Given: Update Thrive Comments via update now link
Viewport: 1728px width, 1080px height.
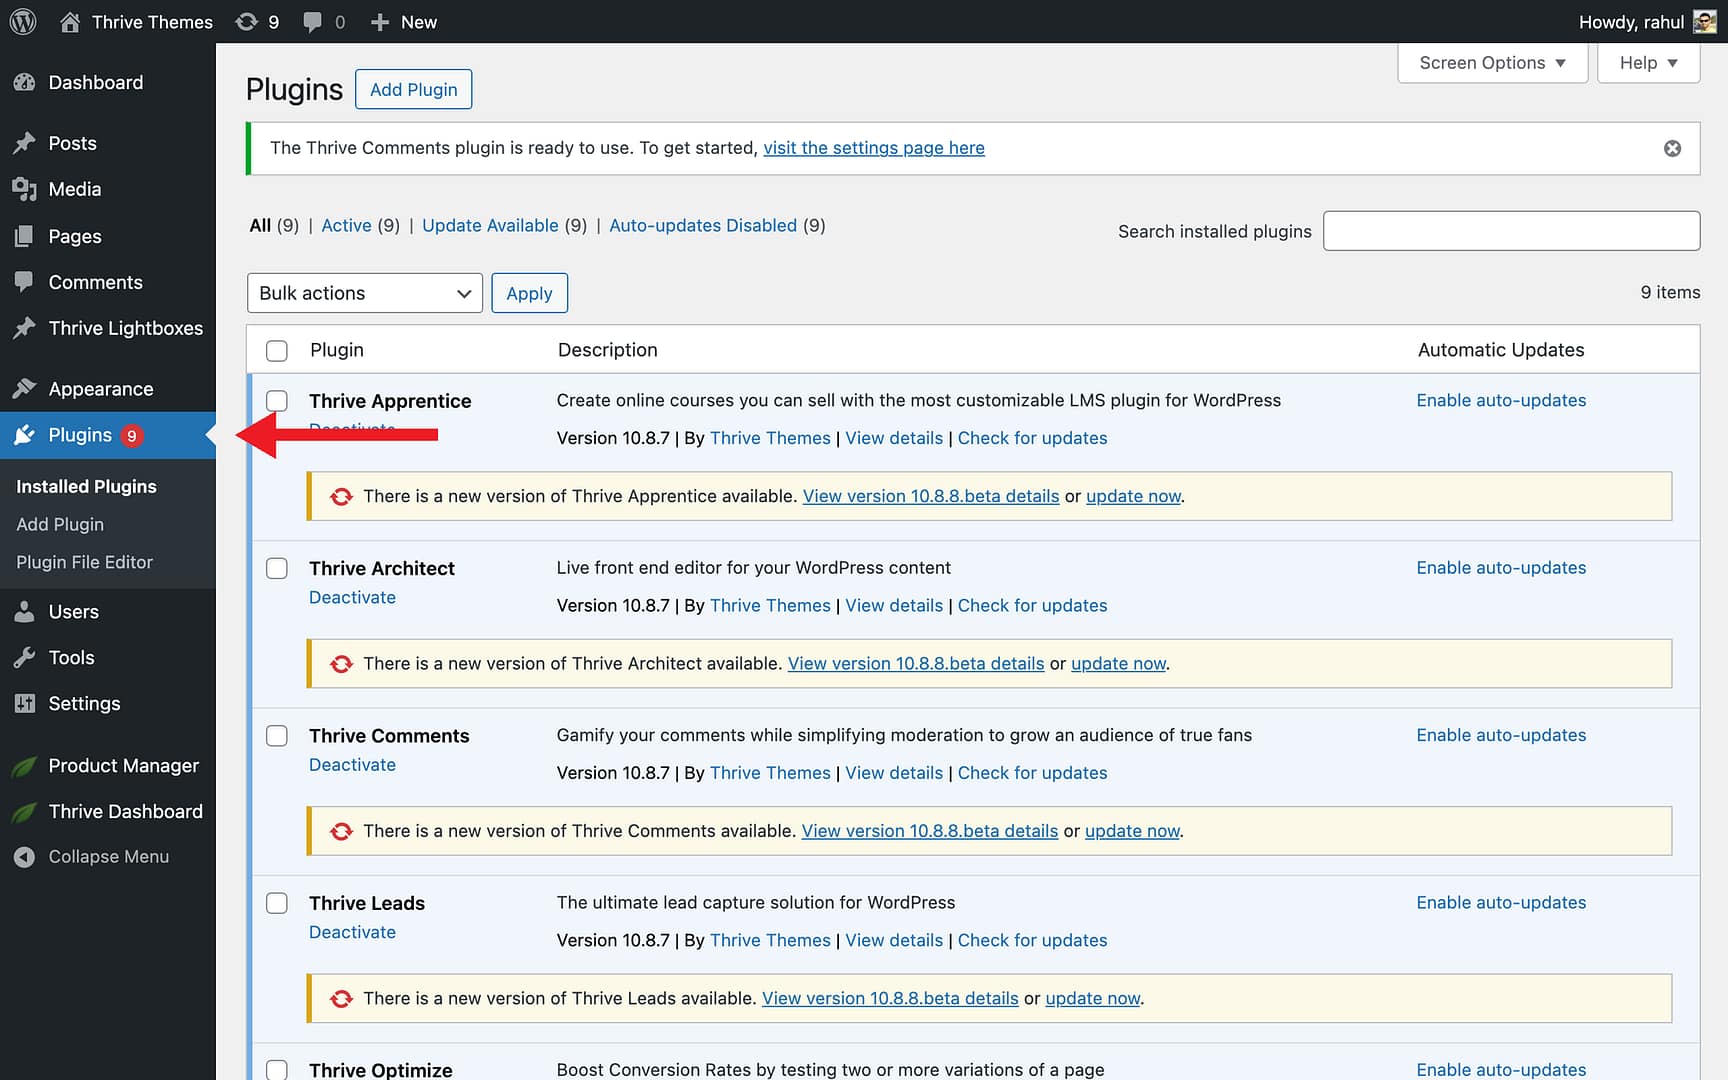Looking at the screenshot, I should pos(1131,830).
